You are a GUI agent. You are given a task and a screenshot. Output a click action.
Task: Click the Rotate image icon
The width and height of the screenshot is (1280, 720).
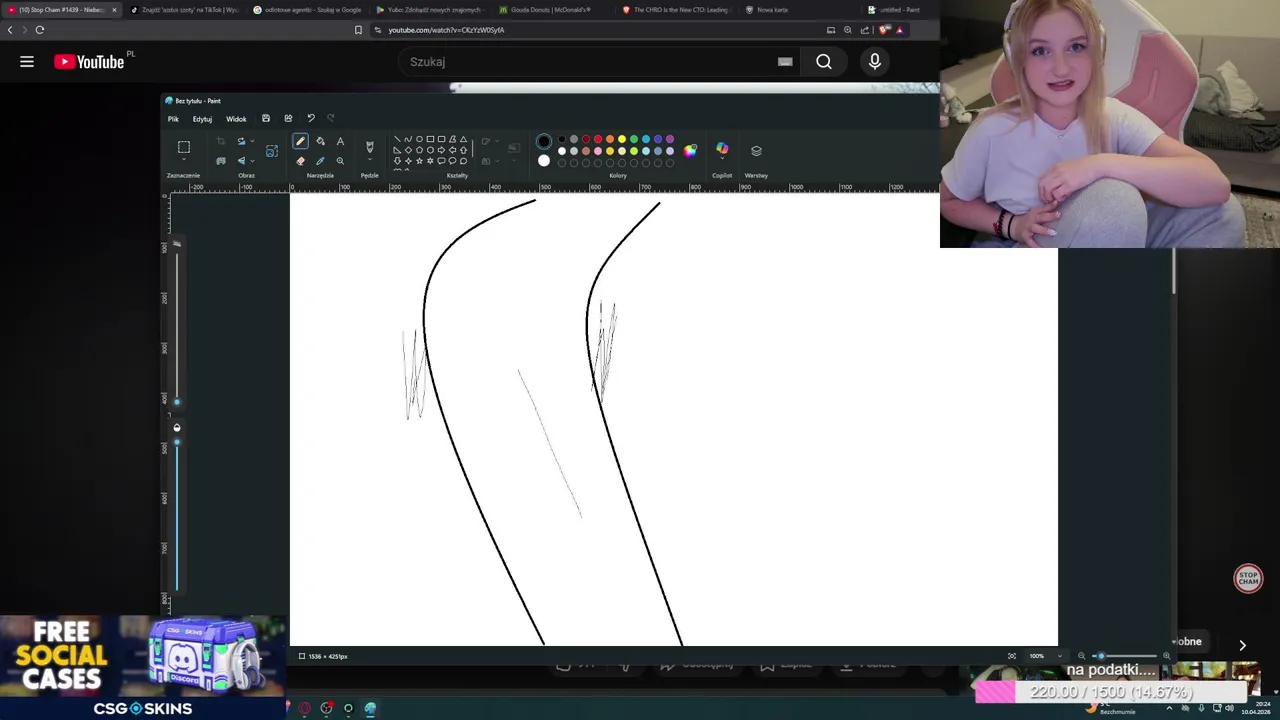[x=241, y=141]
